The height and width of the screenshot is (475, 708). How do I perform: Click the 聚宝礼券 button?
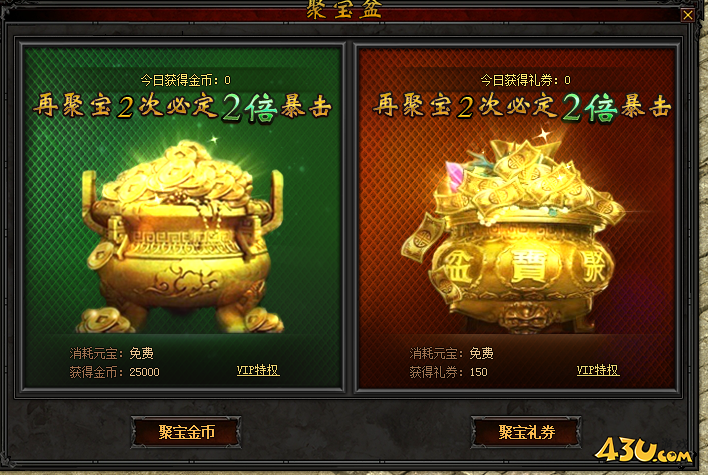pyautogui.click(x=526, y=432)
